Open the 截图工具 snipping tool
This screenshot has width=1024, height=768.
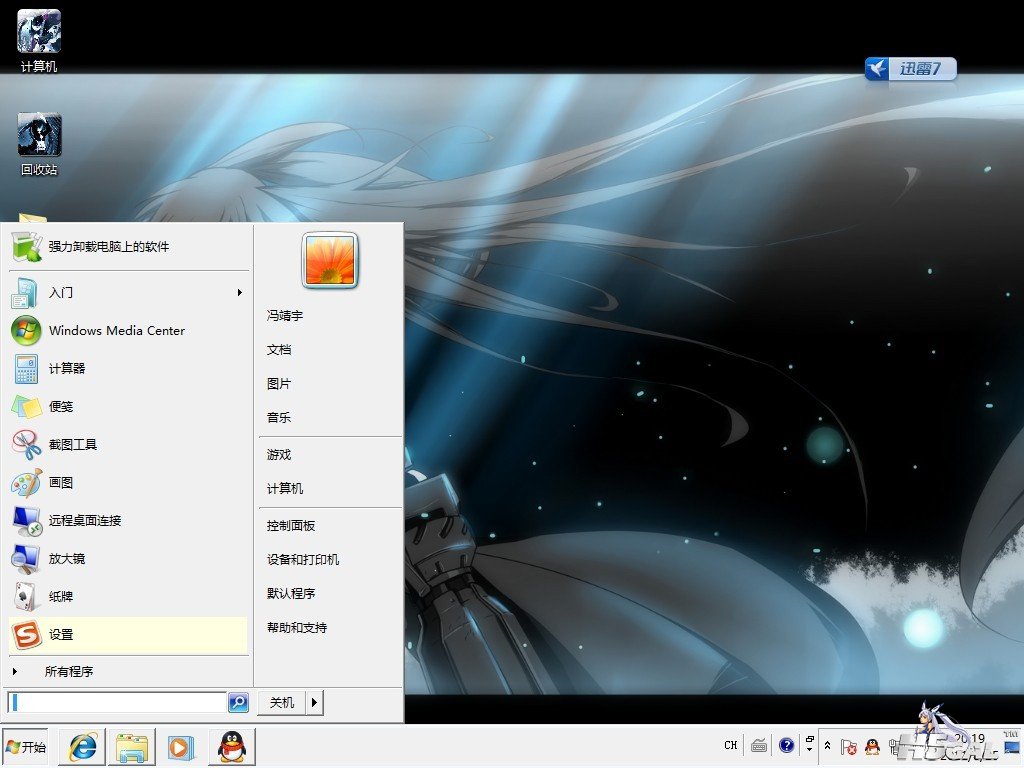coord(72,445)
